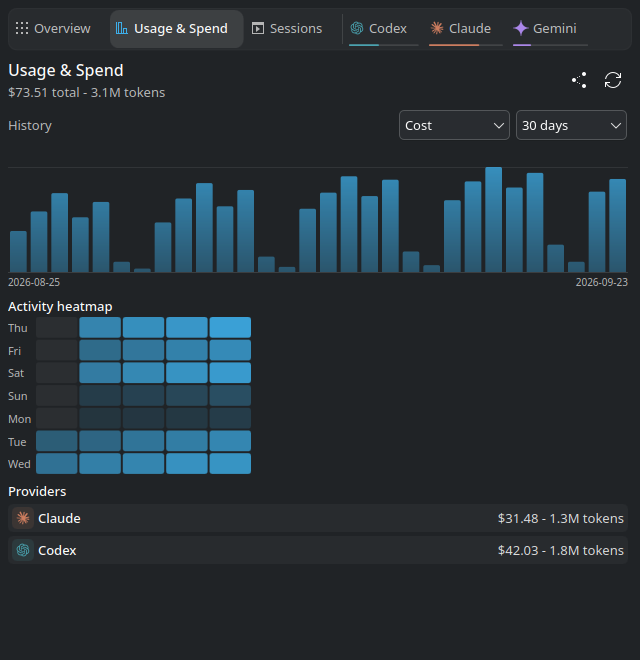640x660 pixels.
Task: Click the 'Thu' heatmap row label
Action: tap(18, 328)
